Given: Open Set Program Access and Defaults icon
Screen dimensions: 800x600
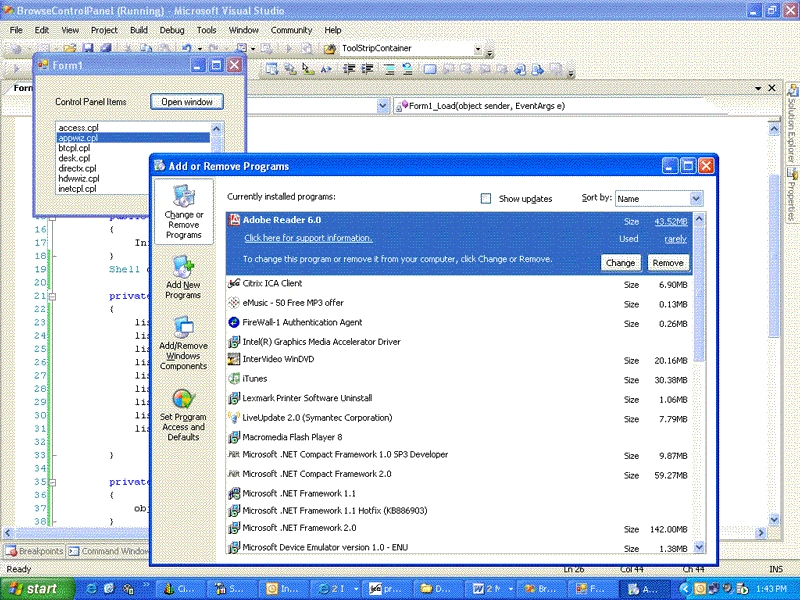Looking at the screenshot, I should click(x=183, y=414).
